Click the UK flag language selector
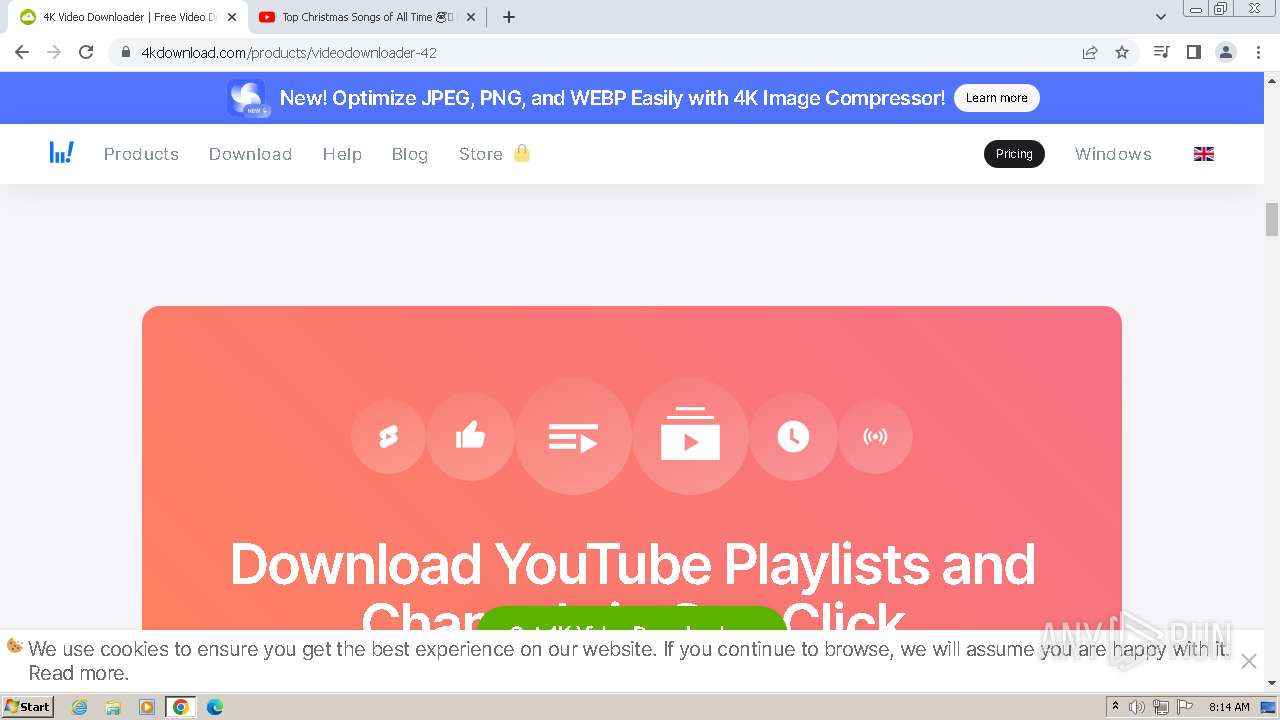Image resolution: width=1280 pixels, height=720 pixels. click(x=1204, y=154)
